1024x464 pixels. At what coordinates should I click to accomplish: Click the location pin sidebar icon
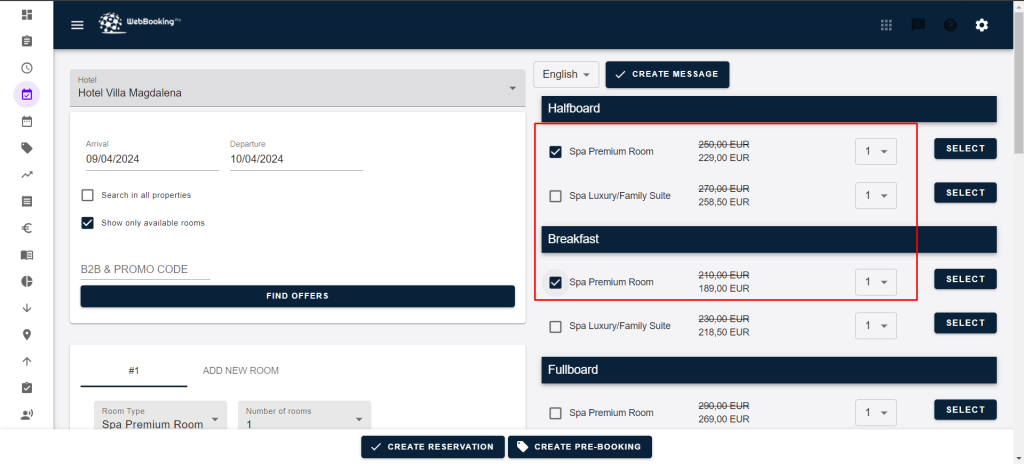point(27,335)
